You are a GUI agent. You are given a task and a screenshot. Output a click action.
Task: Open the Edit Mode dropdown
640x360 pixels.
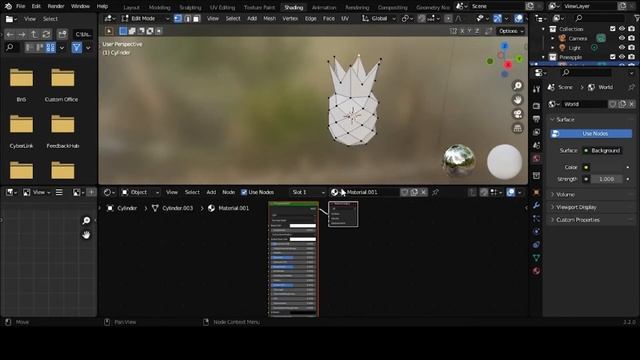(x=145, y=19)
